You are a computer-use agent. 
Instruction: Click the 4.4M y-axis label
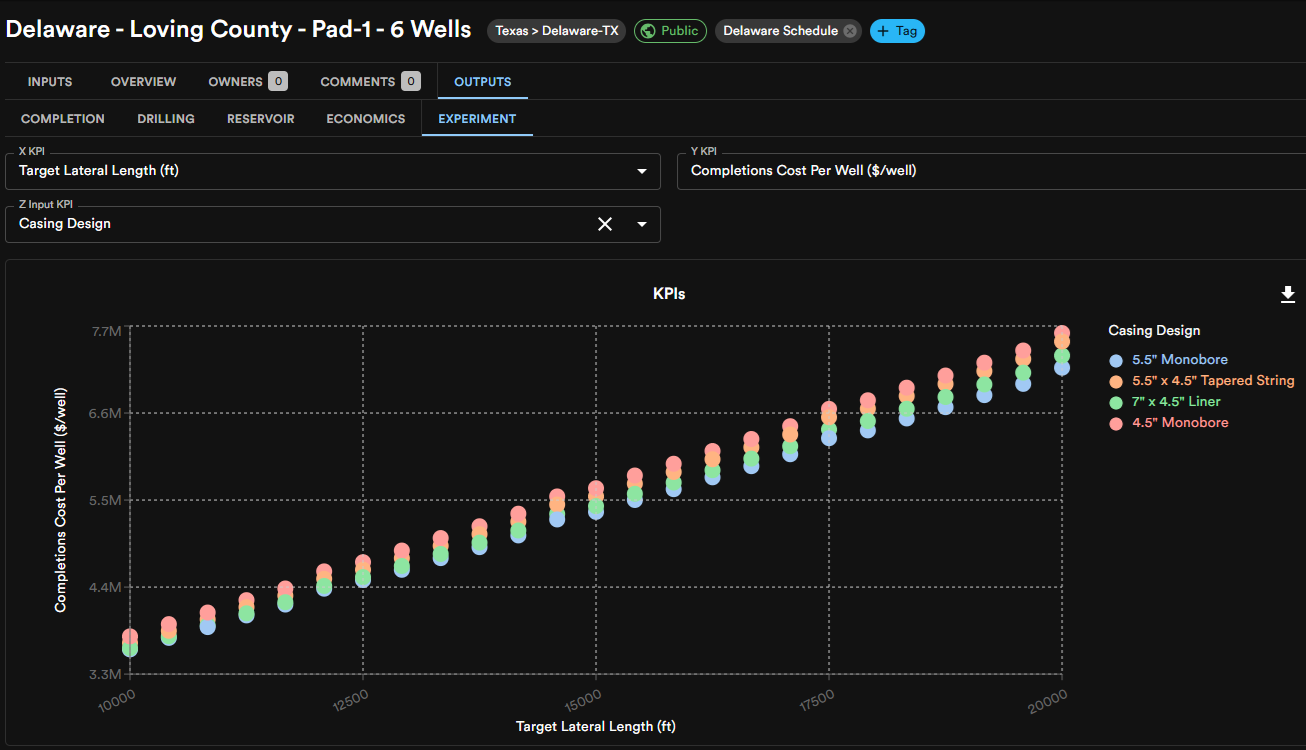106,587
